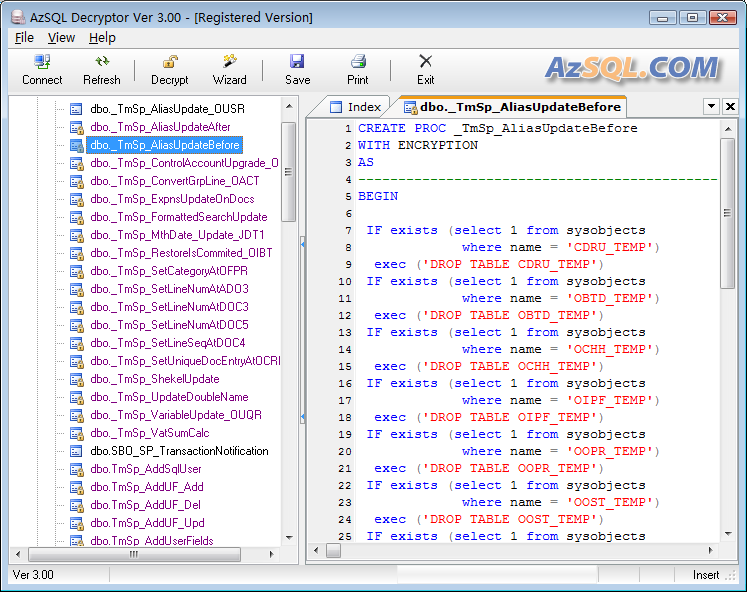This screenshot has width=747, height=592.
Task: Click the Refresh toolbar icon
Action: 102,61
